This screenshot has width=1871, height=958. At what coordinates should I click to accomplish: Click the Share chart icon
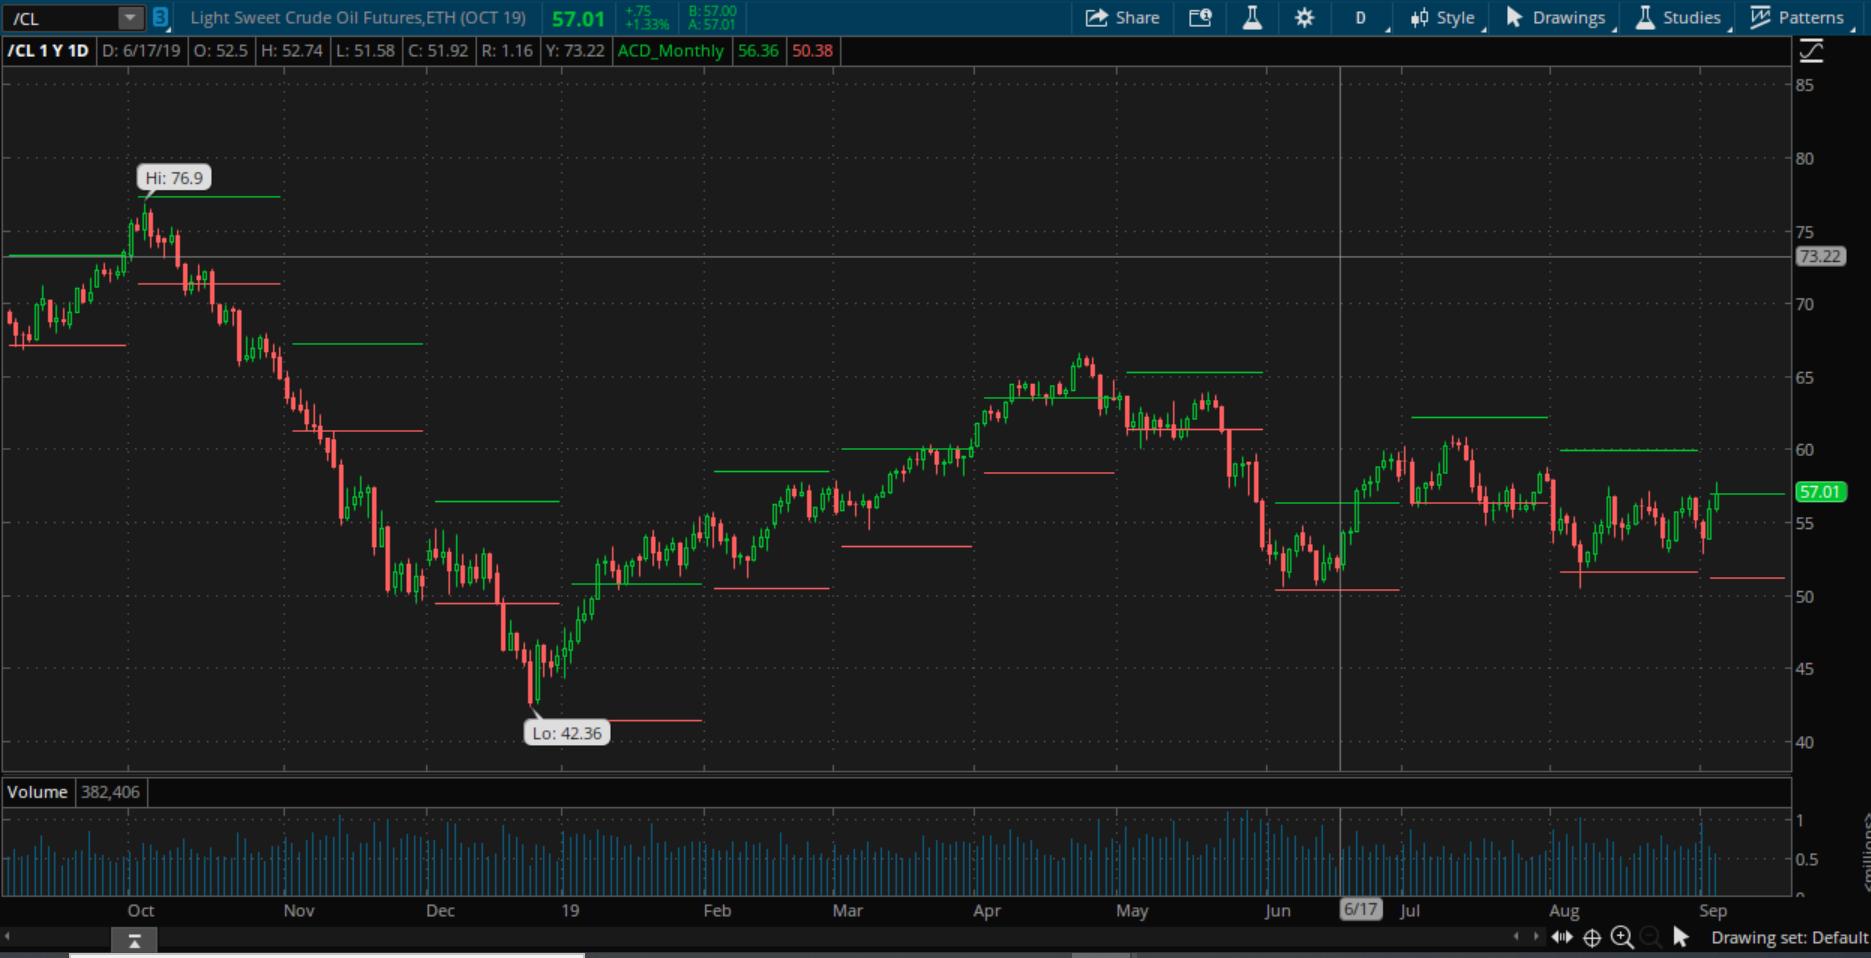coord(1122,17)
